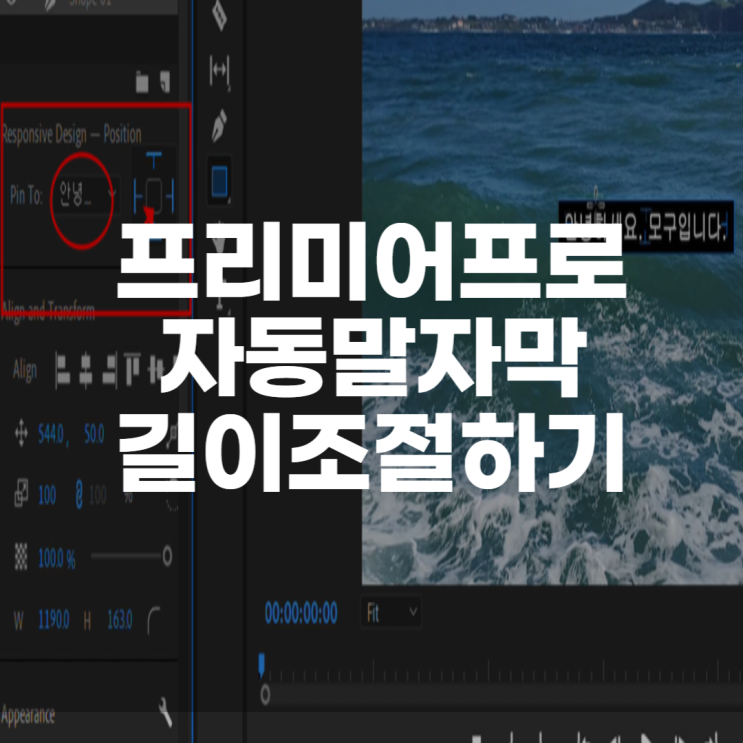
Task: Click the opacity slider handle
Action: pyautogui.click(x=167, y=556)
